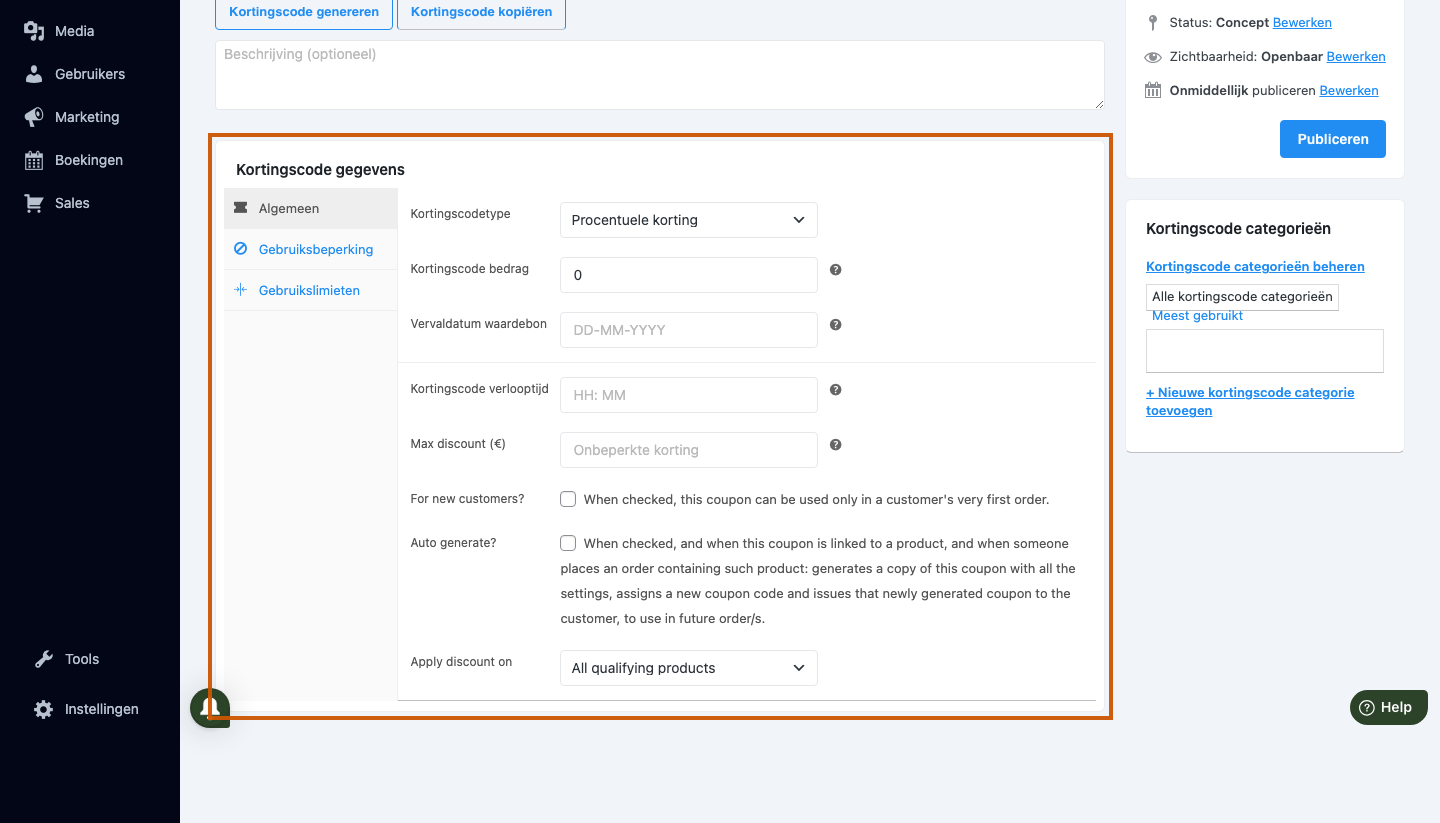This screenshot has height=823, width=1440.
Task: Click the Algemeen ticket icon
Action: 240,208
